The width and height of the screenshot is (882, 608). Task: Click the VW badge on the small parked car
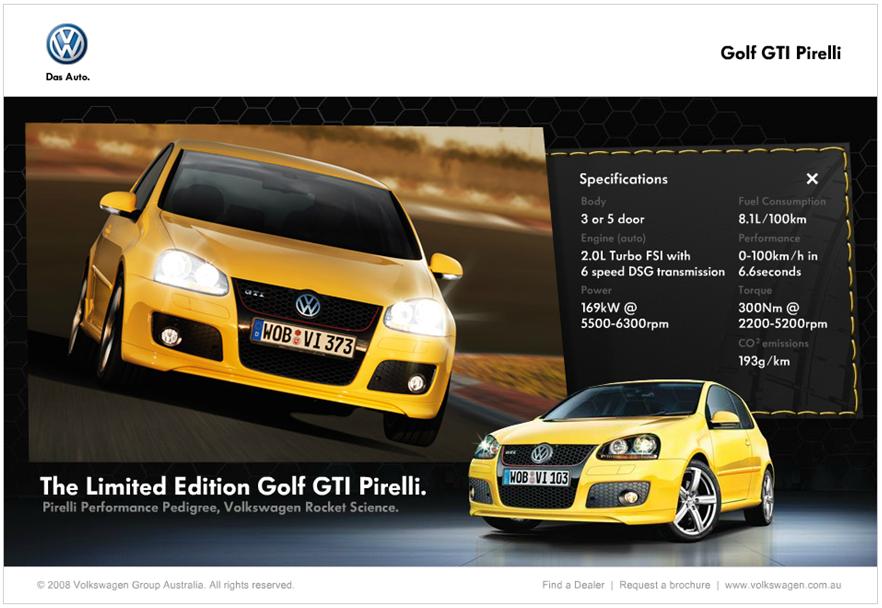(541, 454)
